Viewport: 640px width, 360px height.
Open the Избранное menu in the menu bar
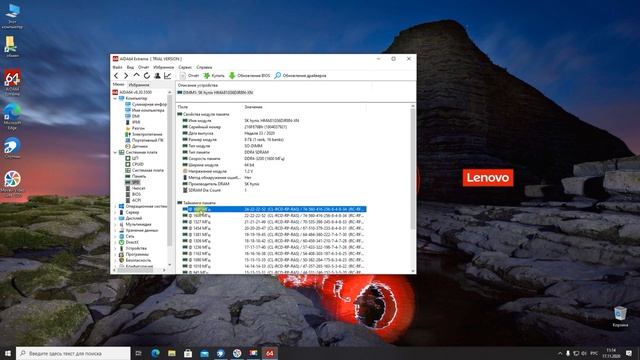pyautogui.click(x=164, y=67)
